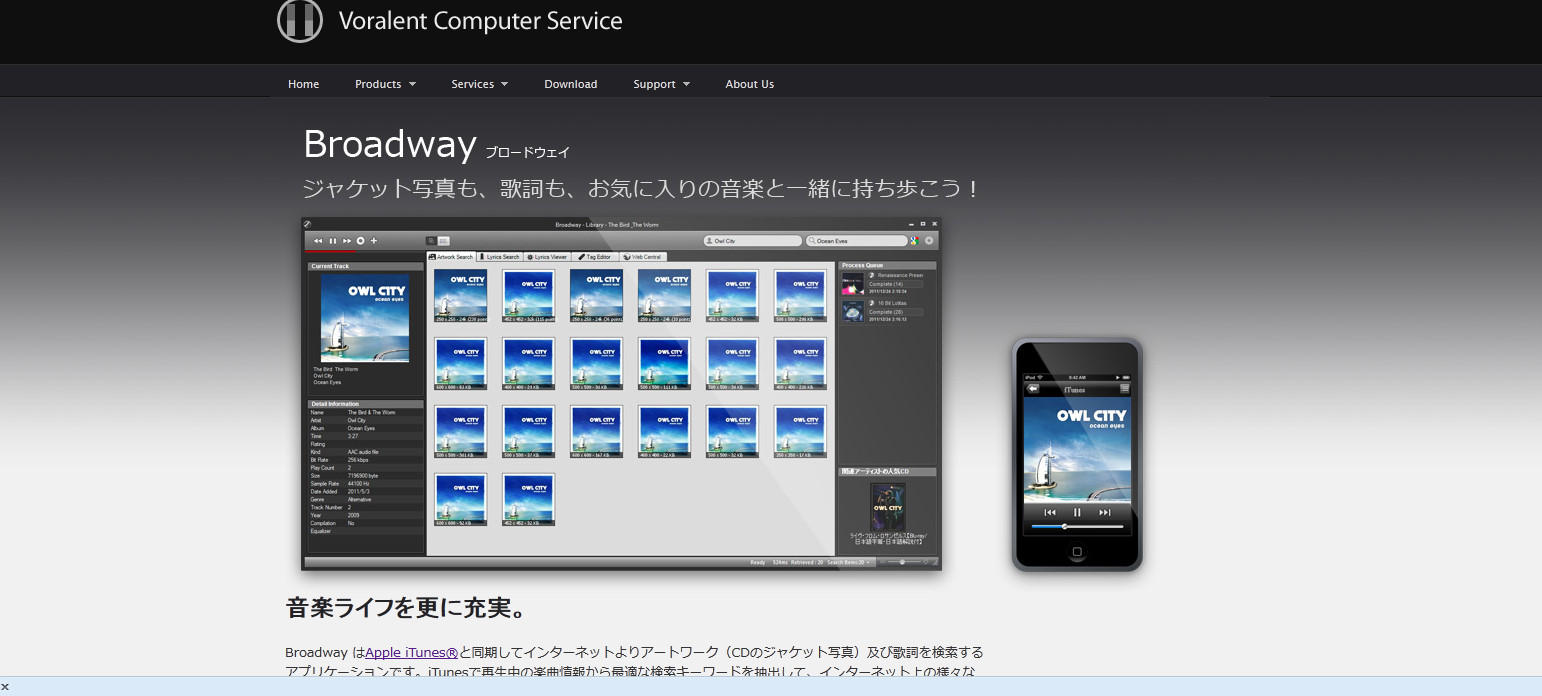The width and height of the screenshot is (1542, 696).
Task: Click the Sample Rate 44100 Hz row
Action: pyautogui.click(x=366, y=484)
